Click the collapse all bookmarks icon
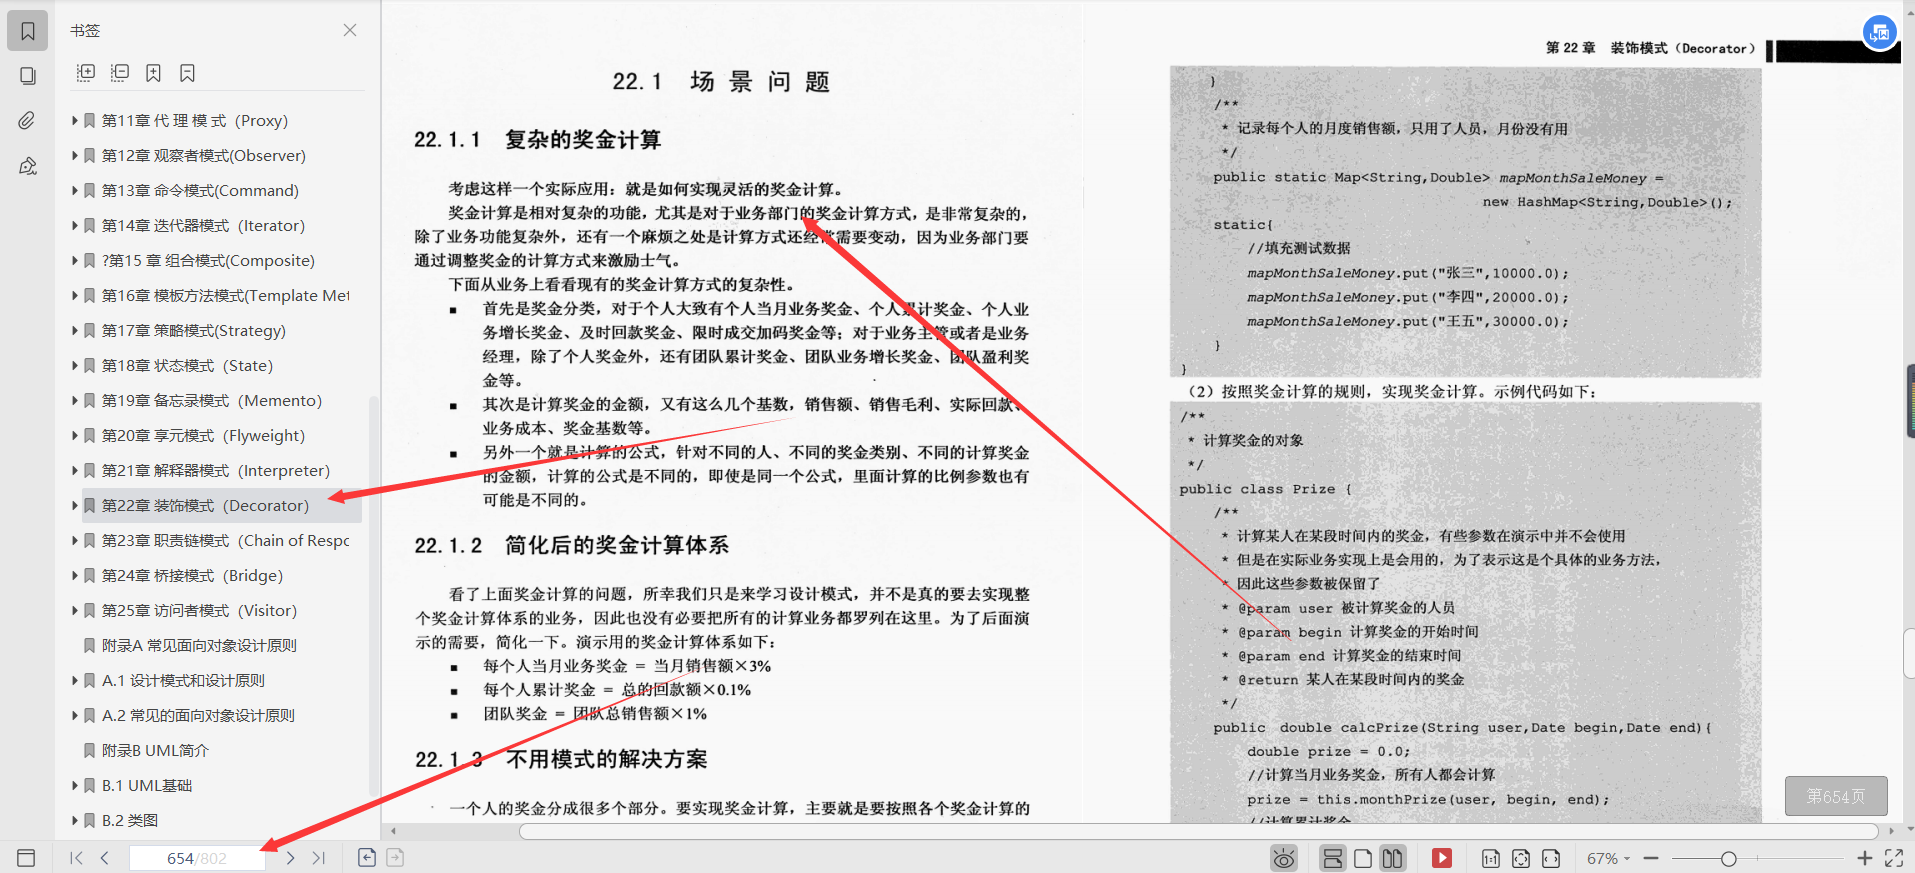Image resolution: width=1915 pixels, height=873 pixels. pyautogui.click(x=120, y=72)
